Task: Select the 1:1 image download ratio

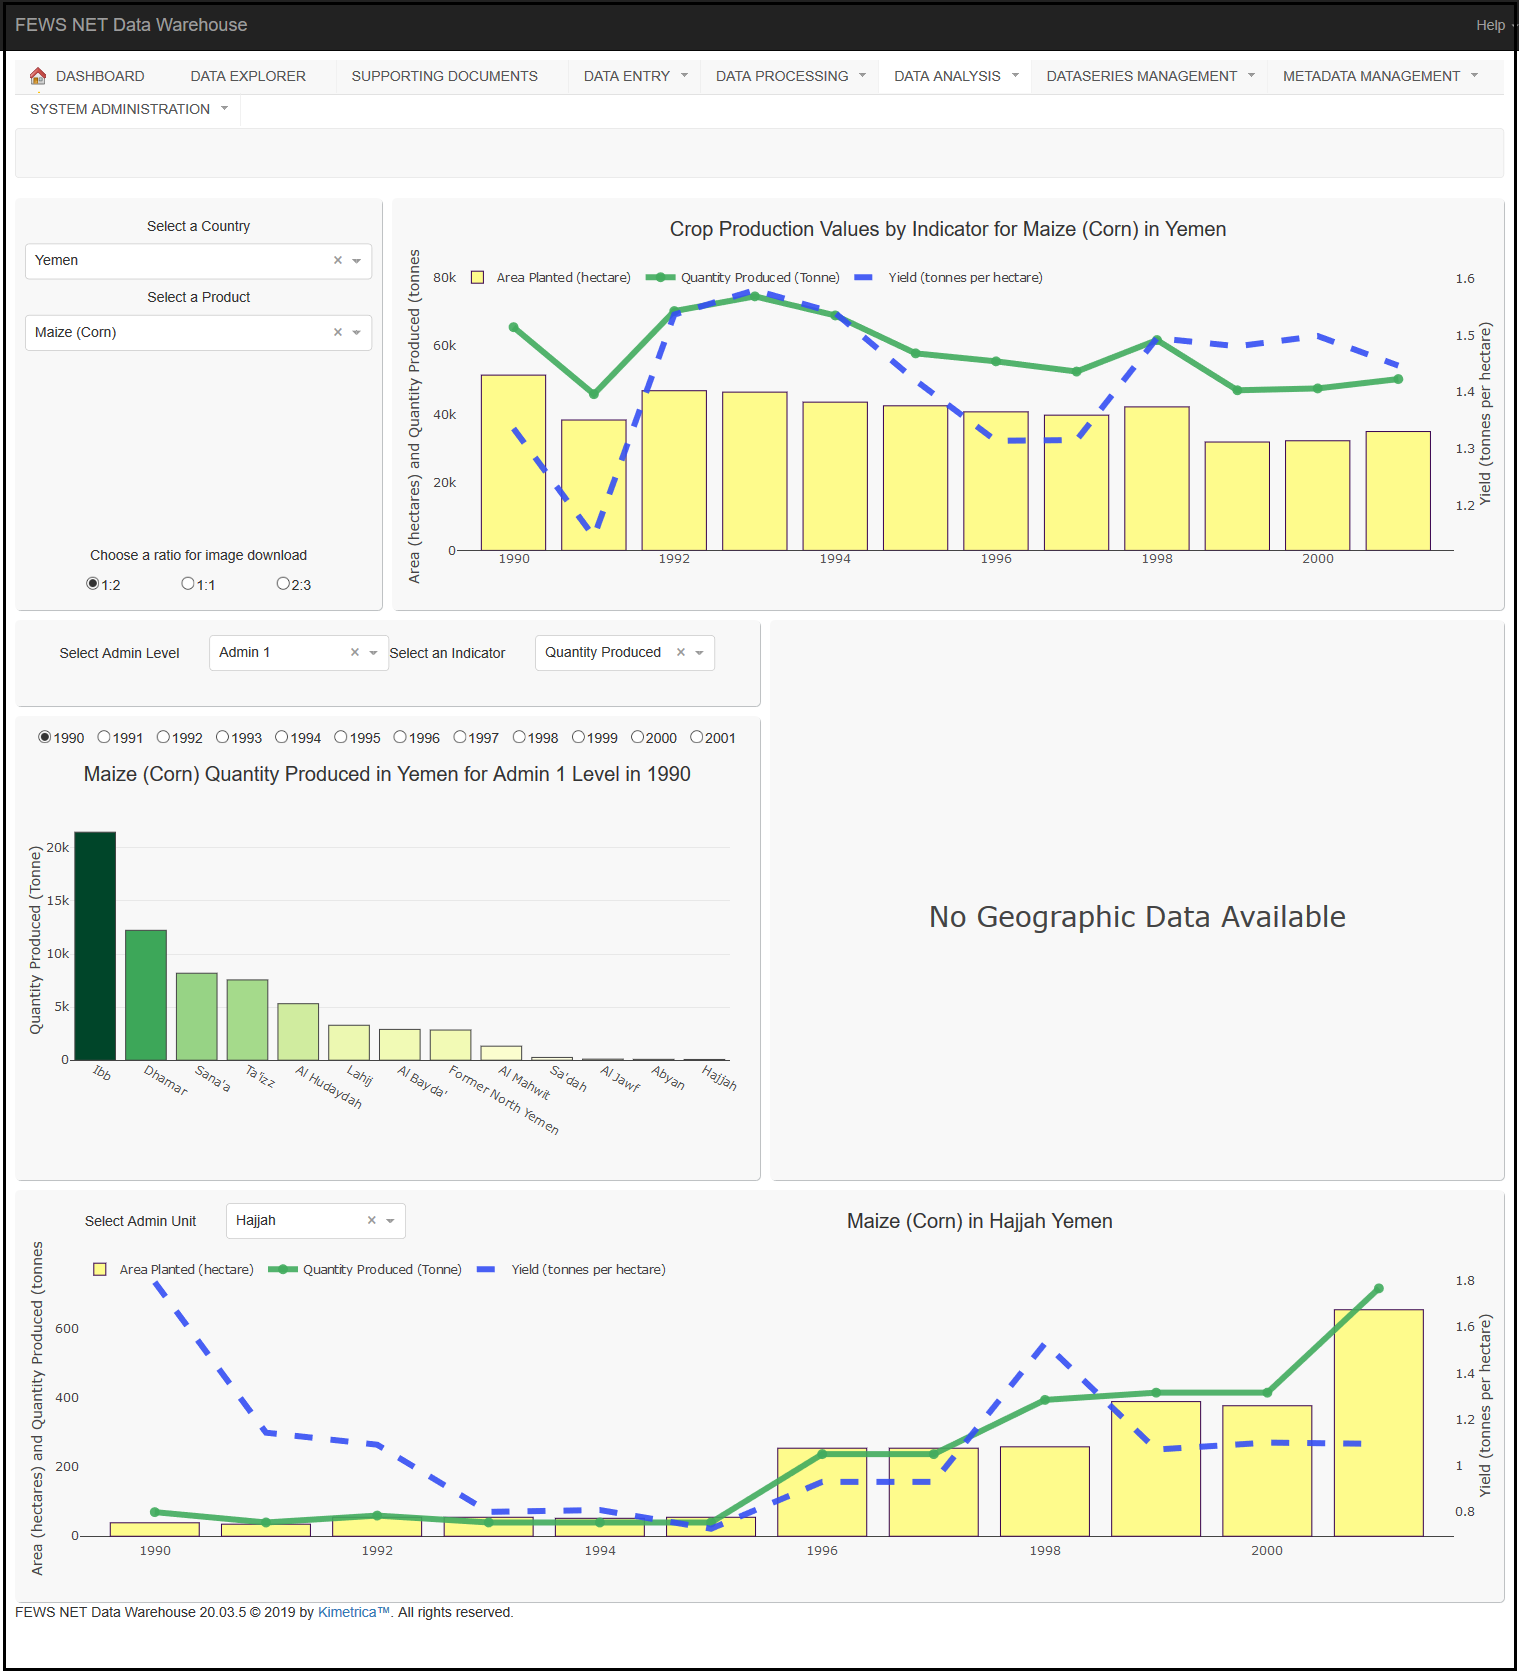Action: (188, 584)
